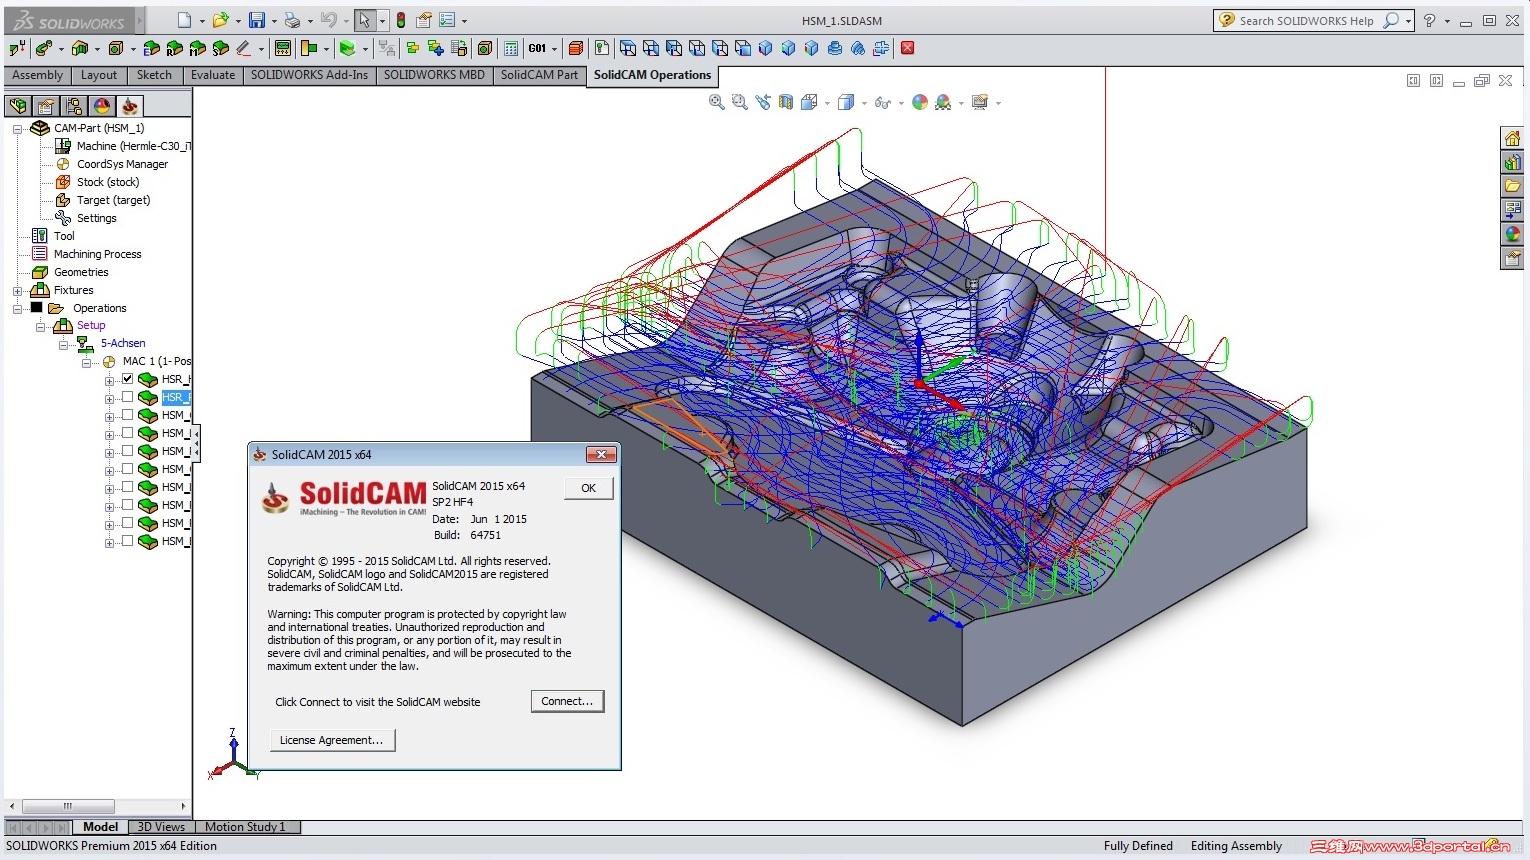The width and height of the screenshot is (1530, 860).
Task: Check the box for the highlighted HSR operation
Action: (x=127, y=397)
